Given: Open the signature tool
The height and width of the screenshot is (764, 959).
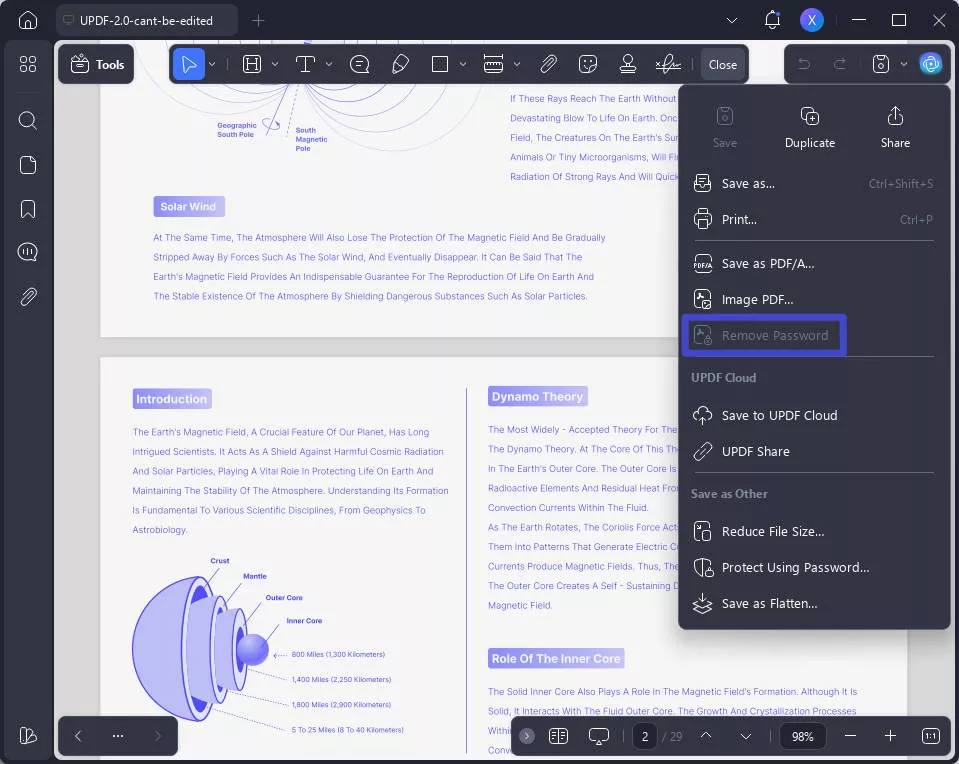Looking at the screenshot, I should (668, 64).
